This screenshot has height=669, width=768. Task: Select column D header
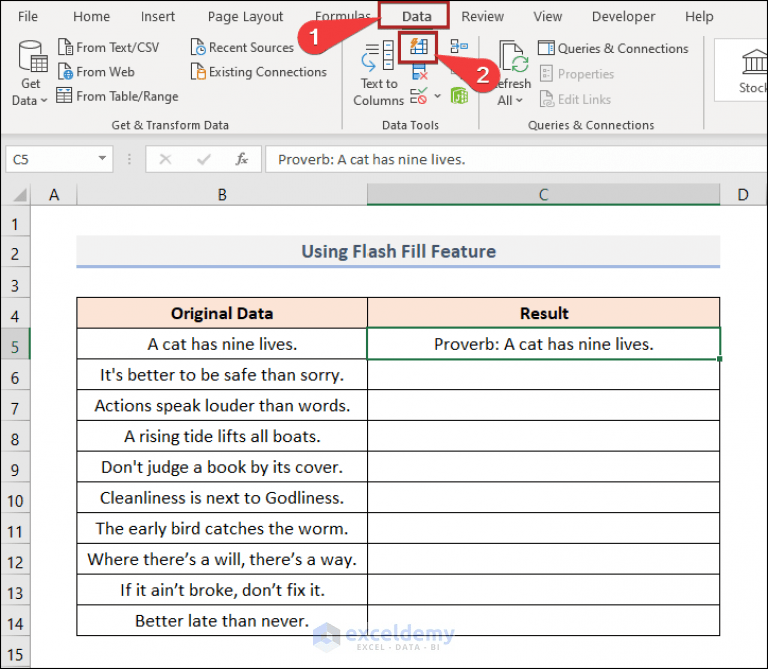(743, 194)
